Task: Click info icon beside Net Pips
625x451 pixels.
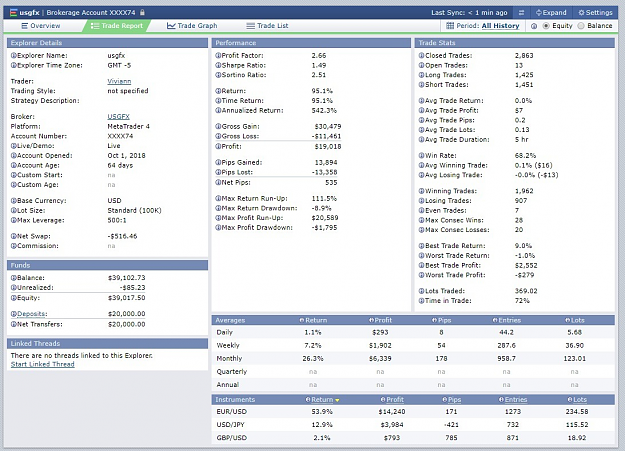Action: [x=218, y=182]
